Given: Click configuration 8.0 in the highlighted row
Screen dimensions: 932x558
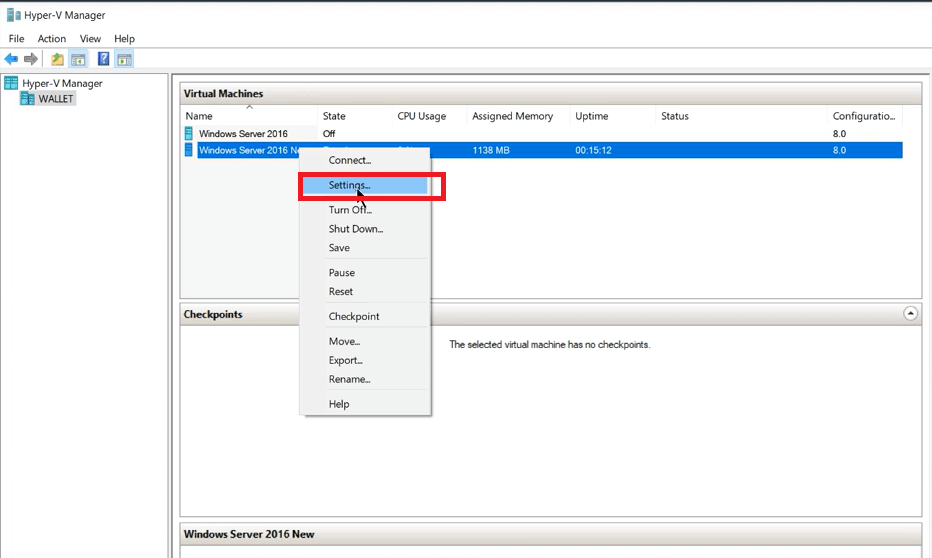Looking at the screenshot, I should (839, 150).
